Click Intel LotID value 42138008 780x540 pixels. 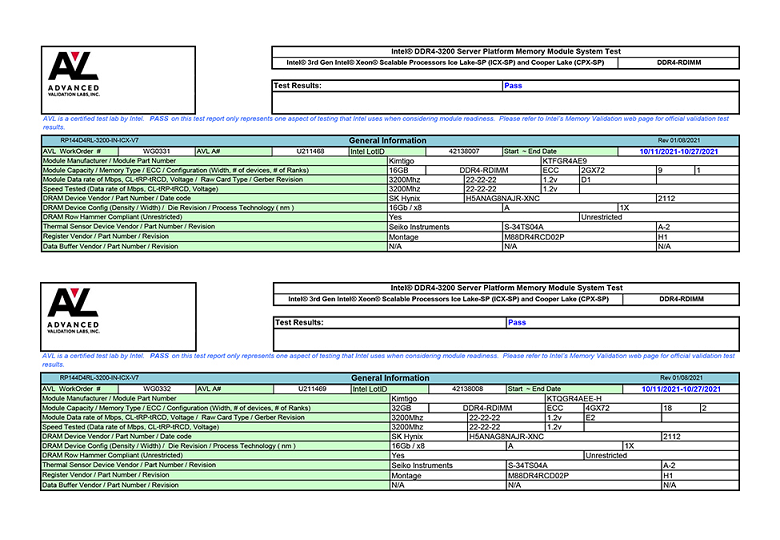pos(468,389)
